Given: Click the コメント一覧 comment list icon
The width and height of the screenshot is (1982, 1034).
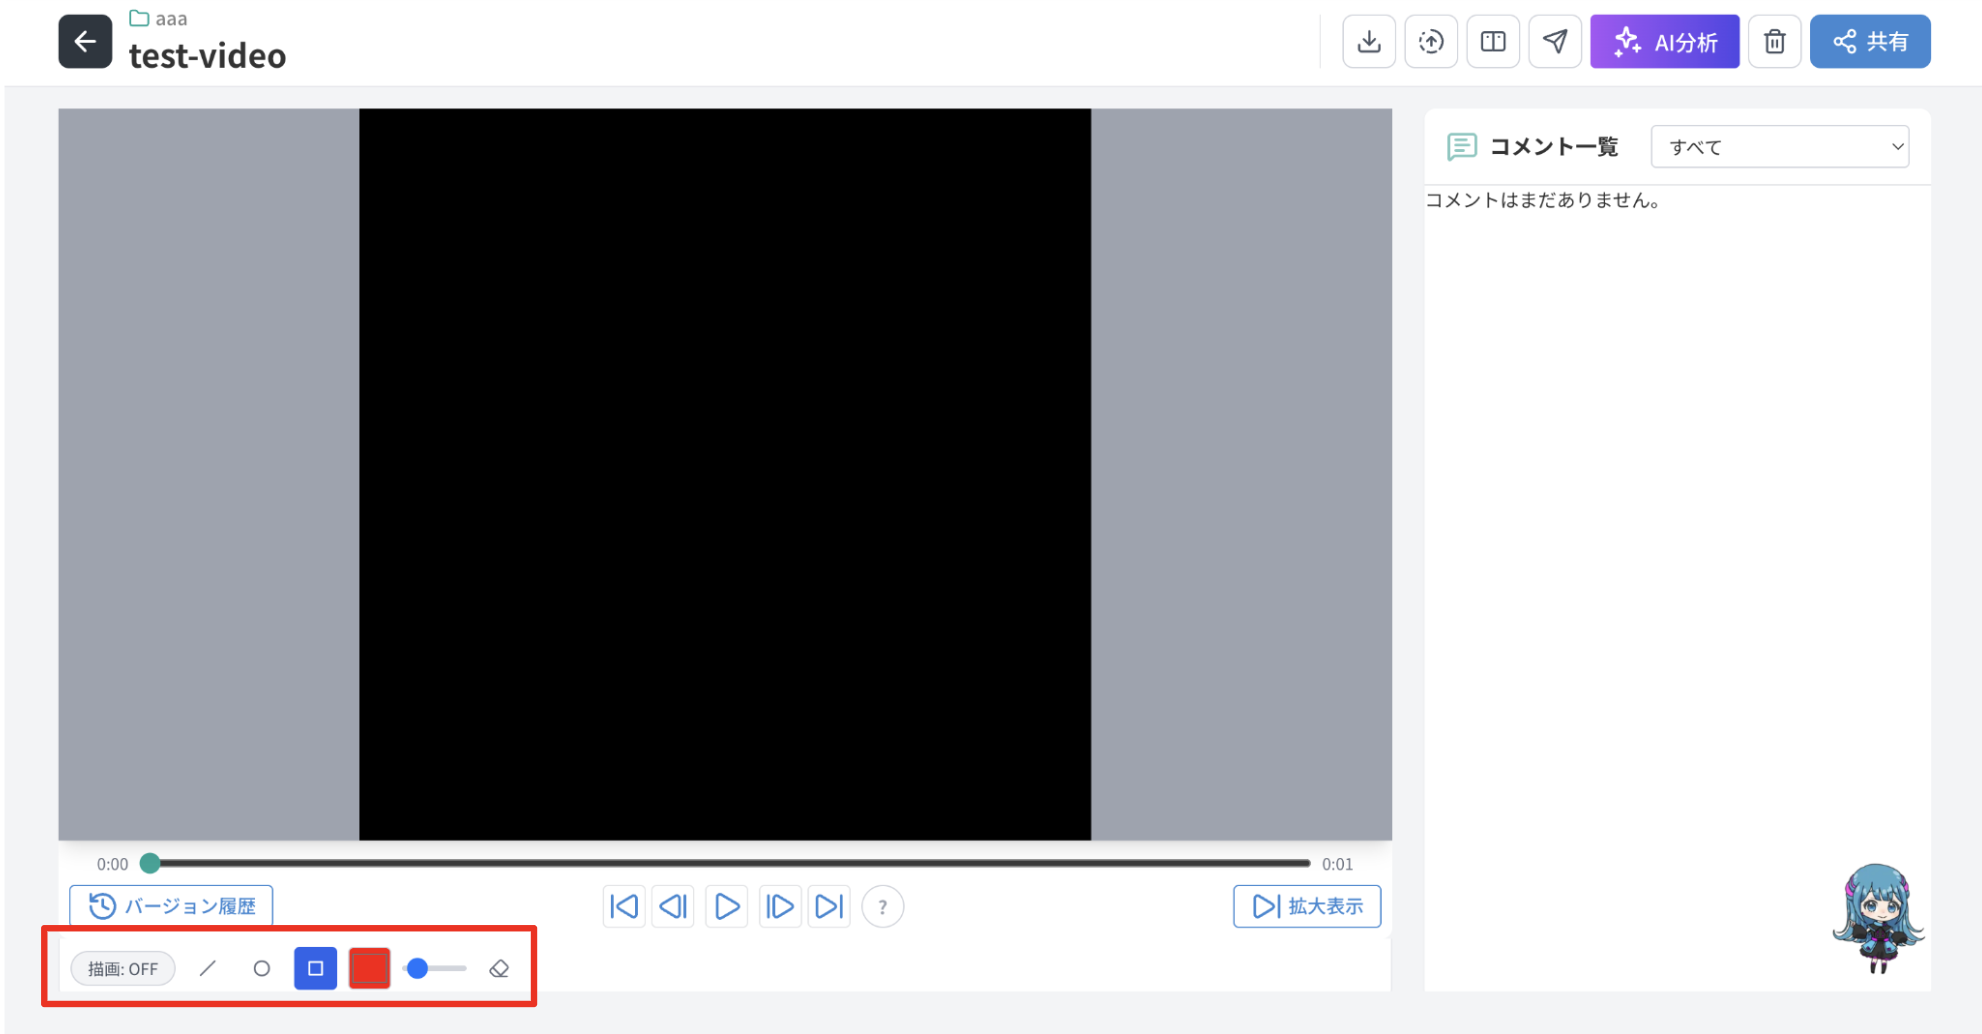Looking at the screenshot, I should [x=1462, y=147].
